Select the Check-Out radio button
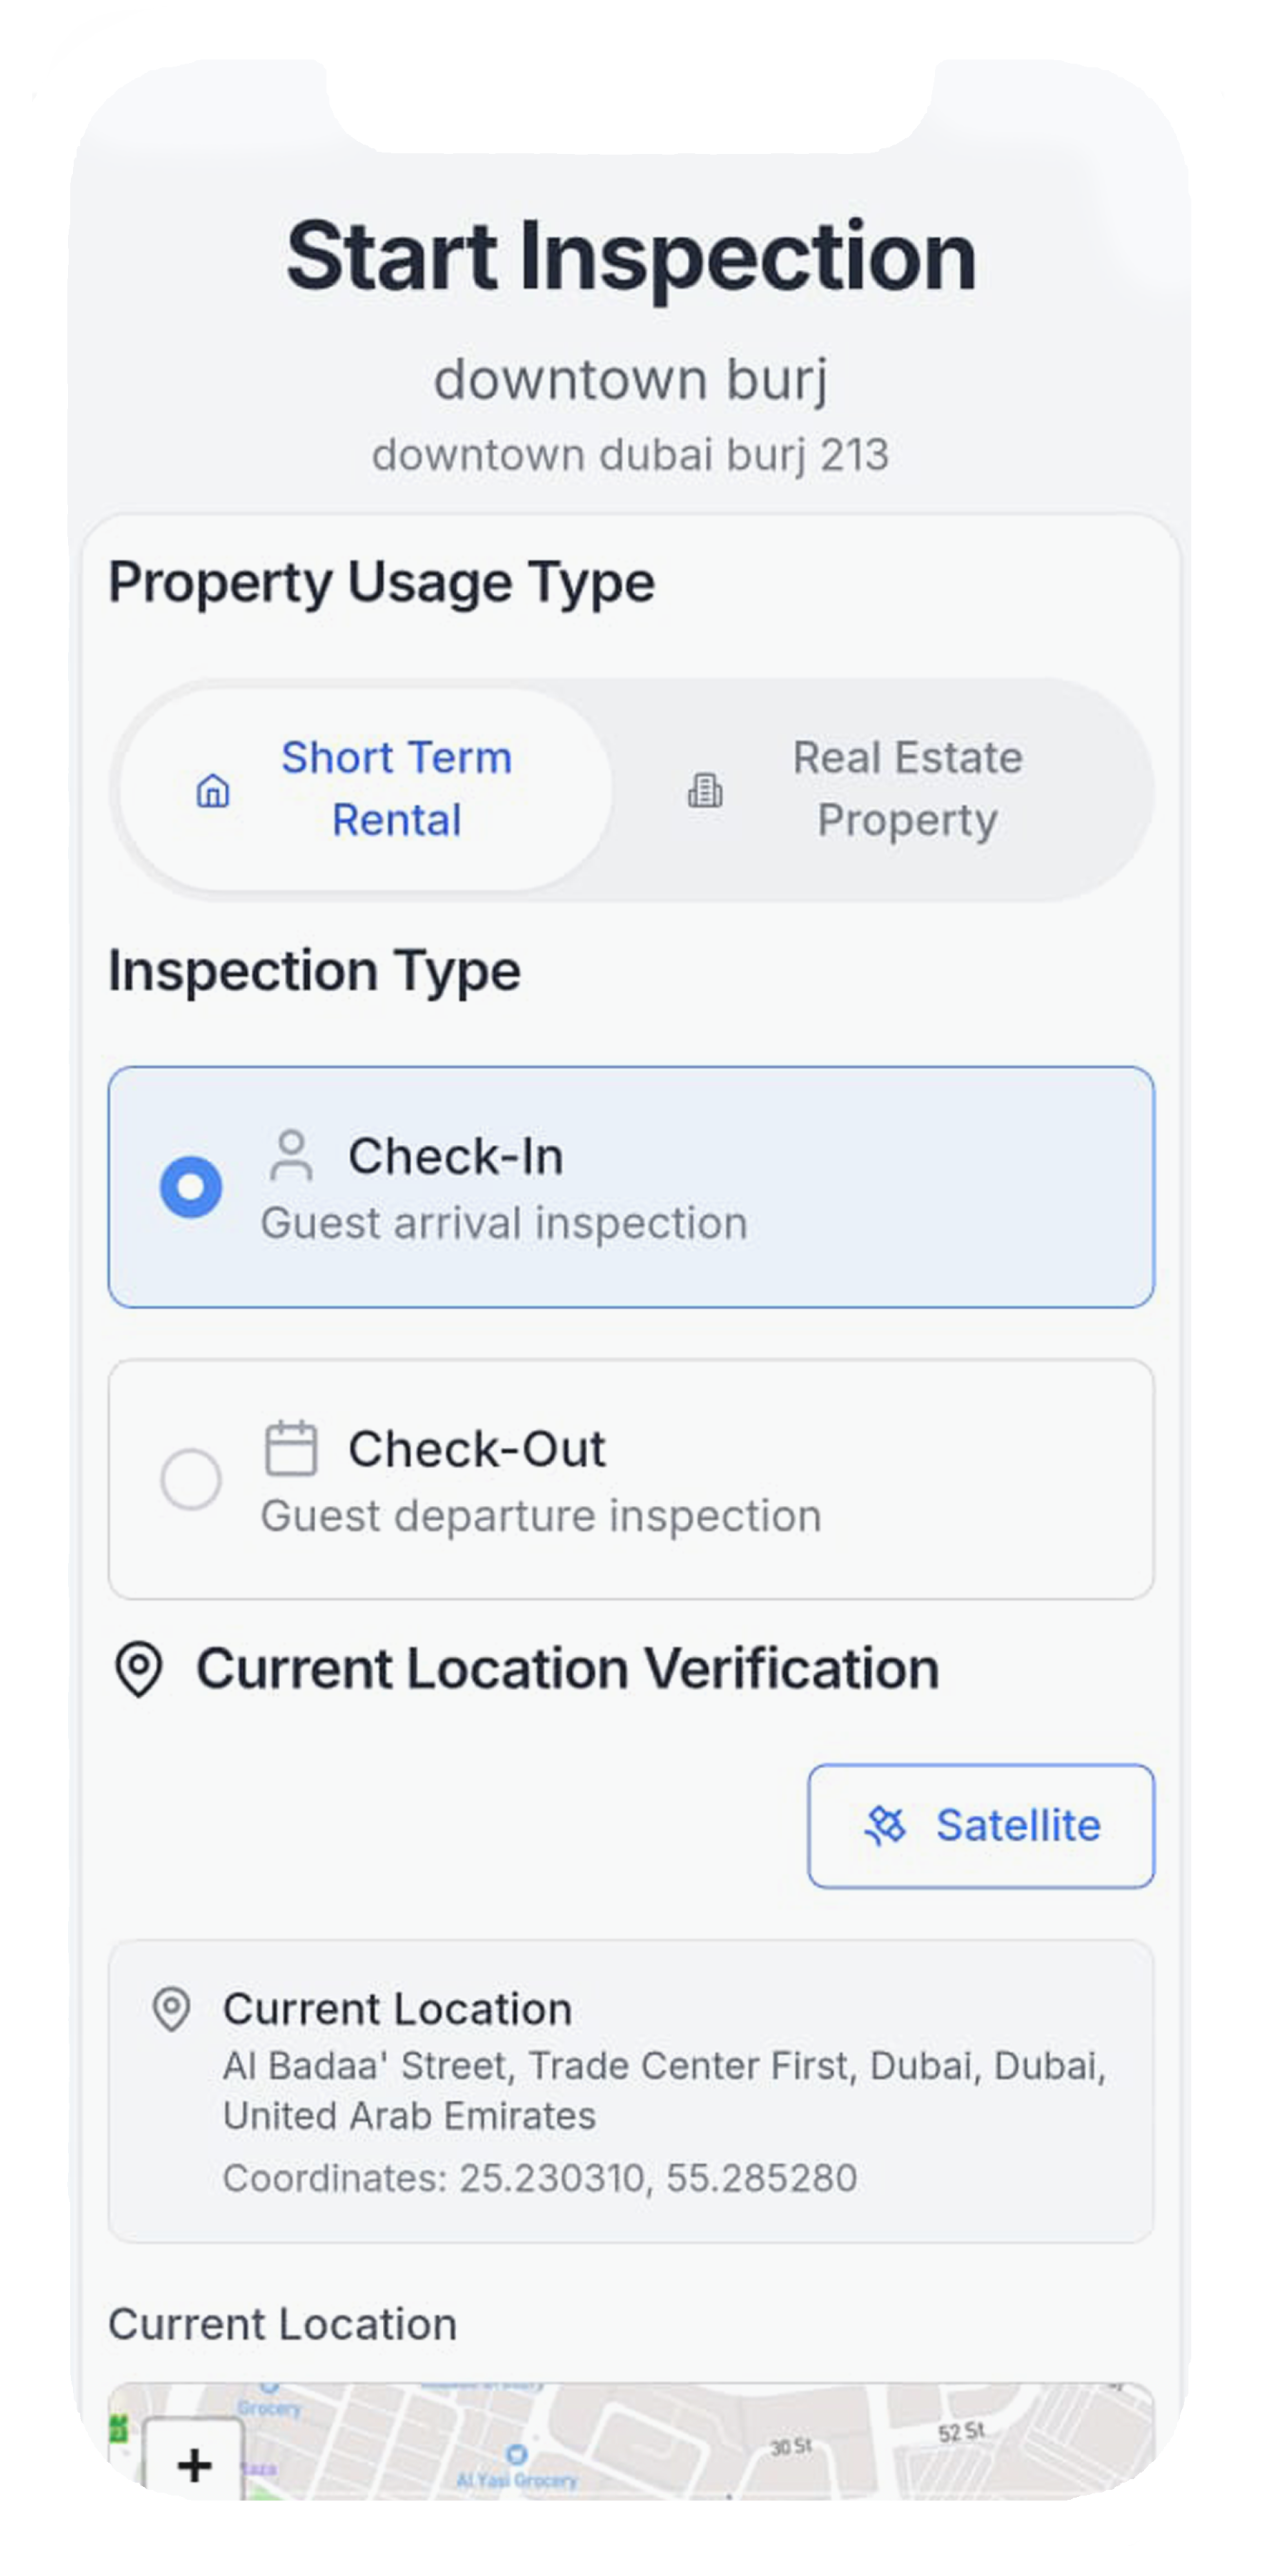The height and width of the screenshot is (2560, 1265). pos(191,1479)
